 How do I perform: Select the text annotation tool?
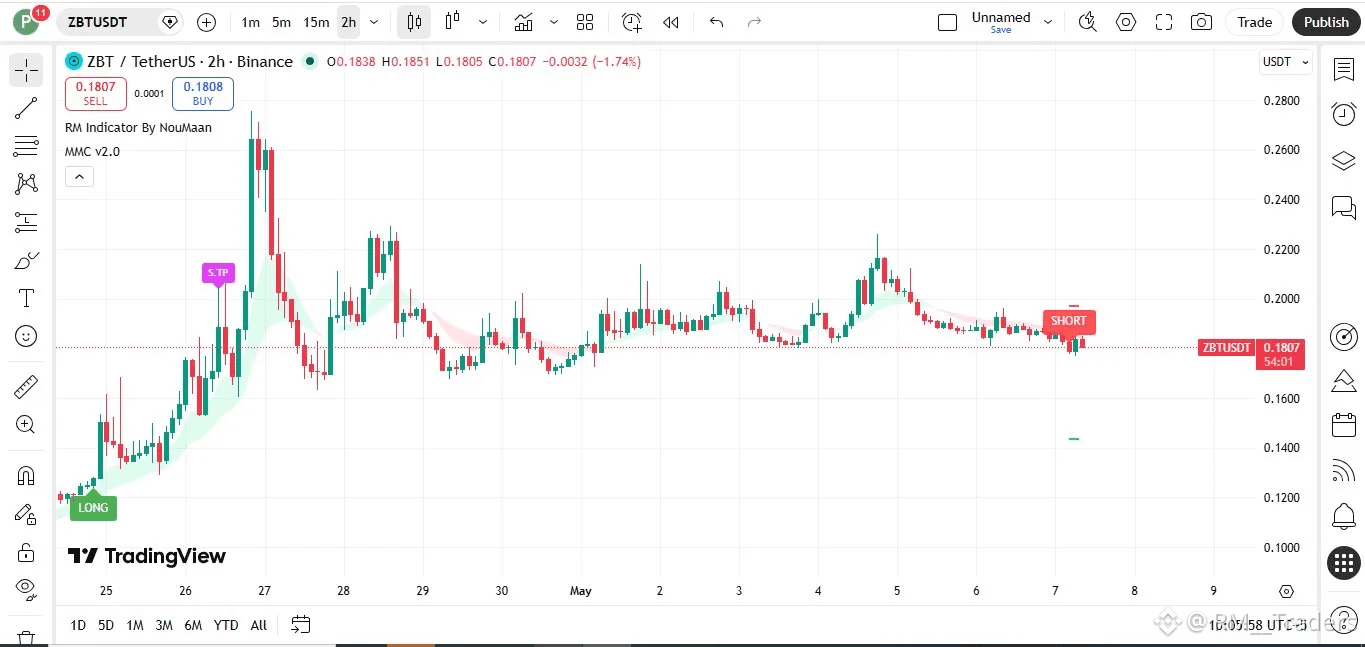(26, 298)
